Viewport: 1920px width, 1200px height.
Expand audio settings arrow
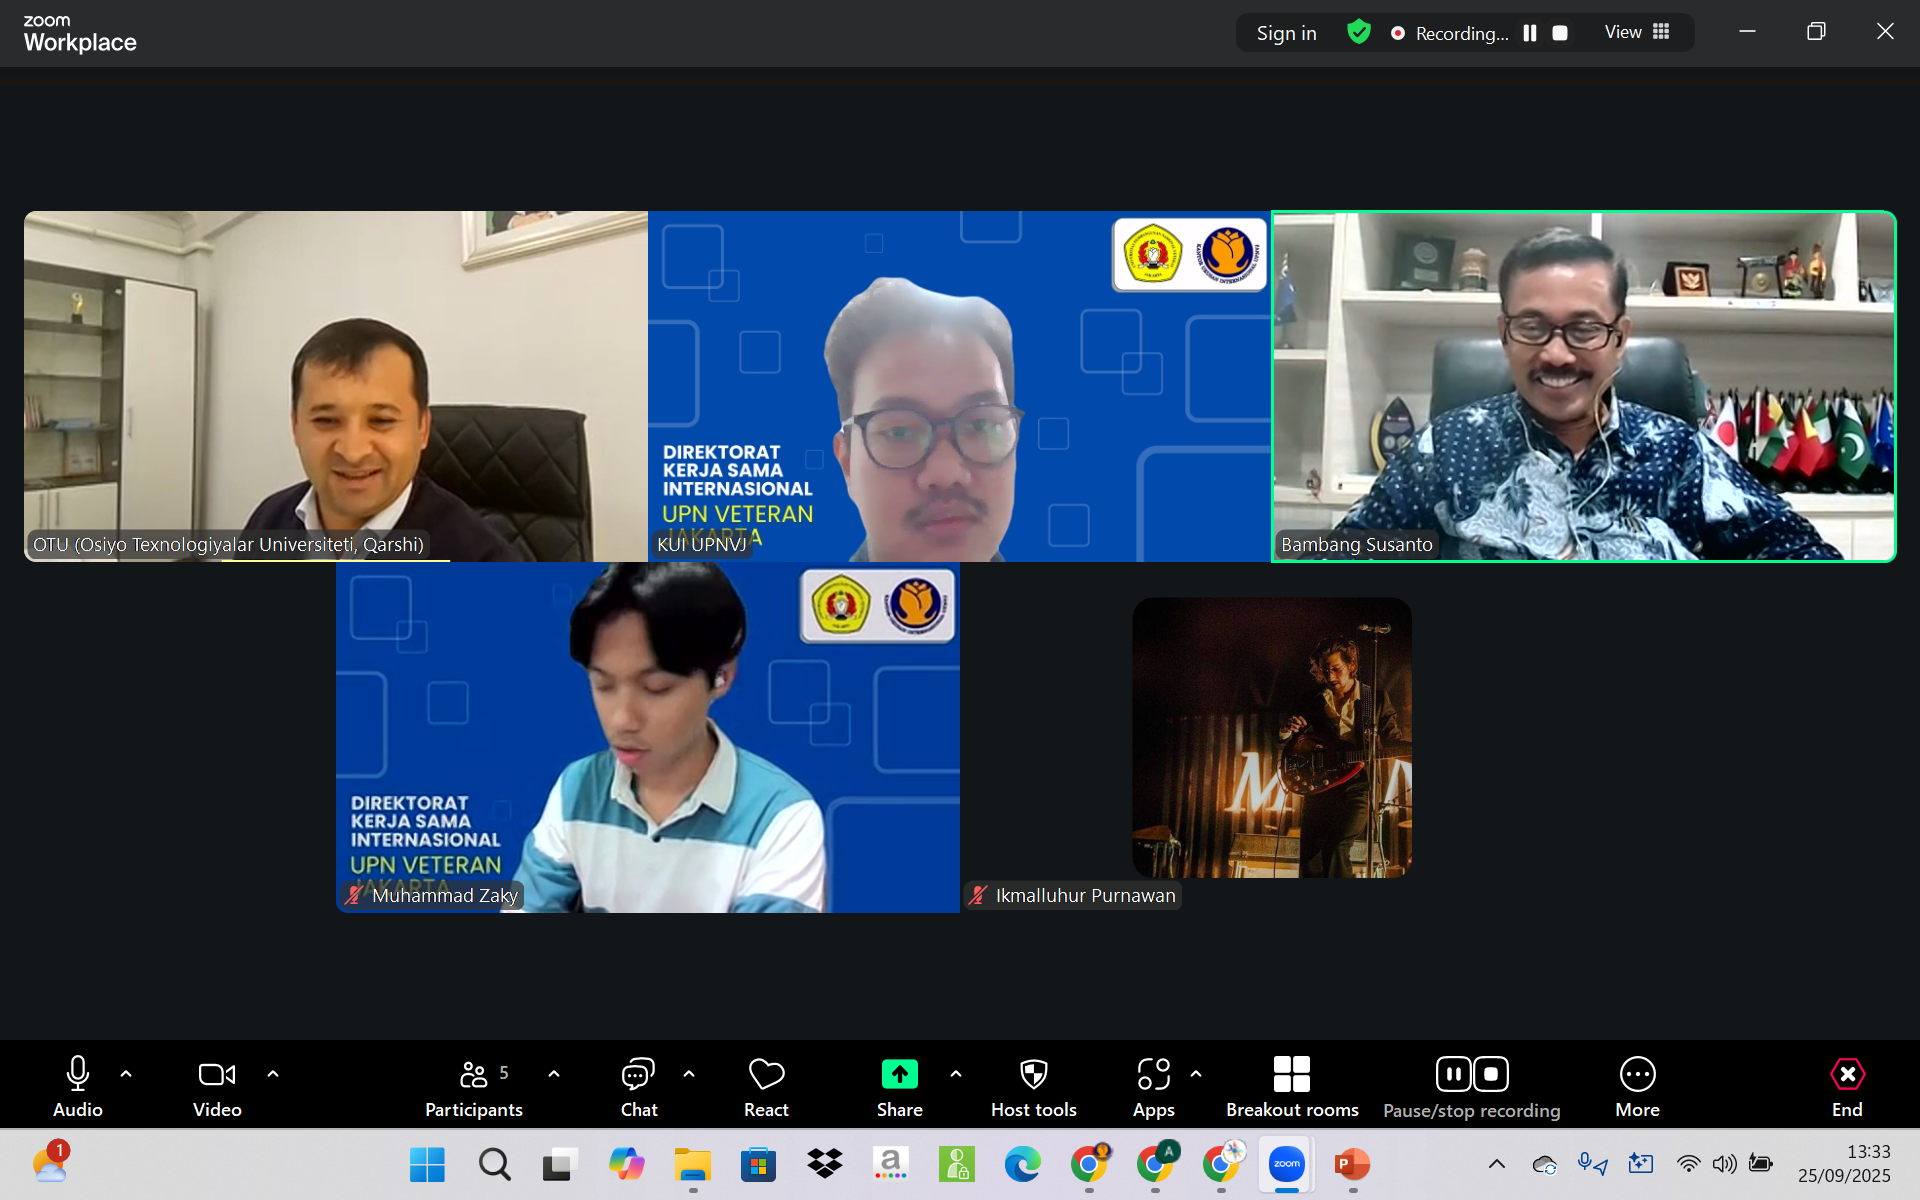coord(126,1074)
